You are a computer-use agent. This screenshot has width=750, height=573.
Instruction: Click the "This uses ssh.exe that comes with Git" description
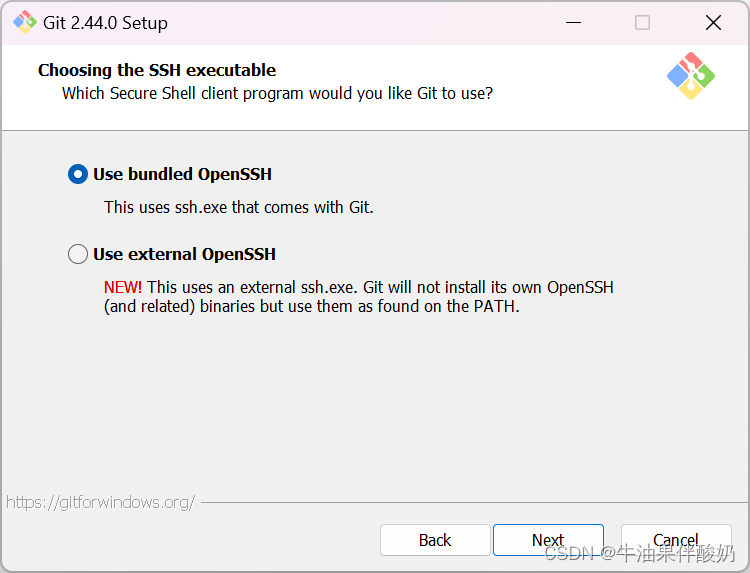(239, 207)
